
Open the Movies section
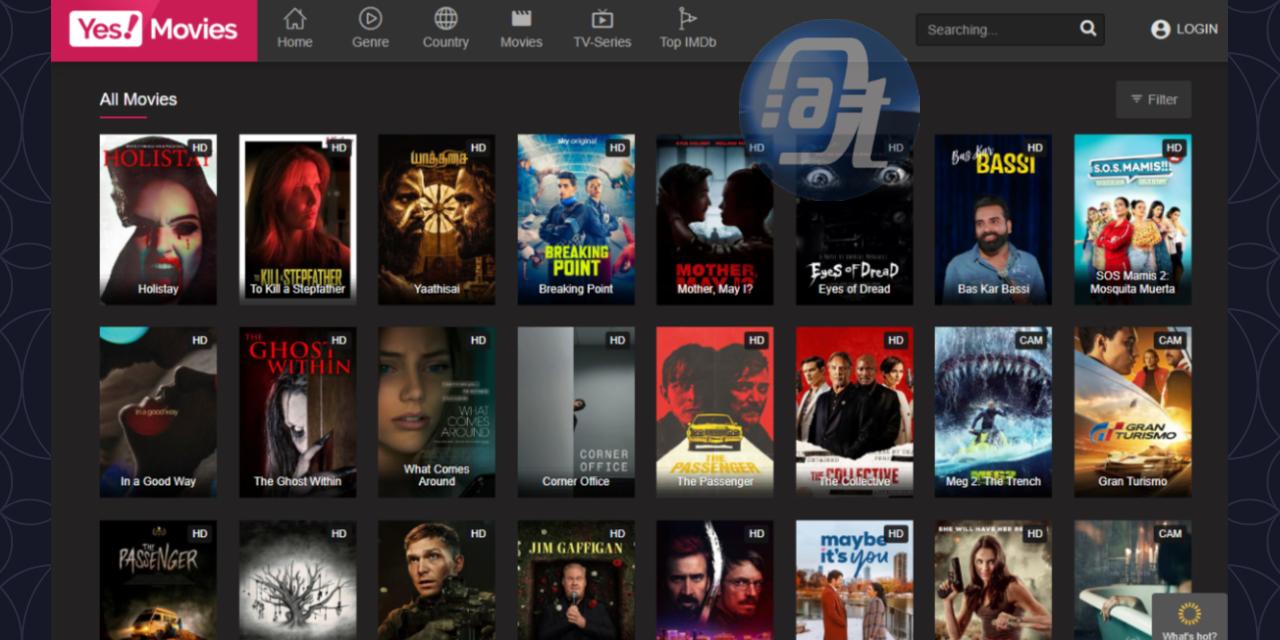pyautogui.click(x=521, y=29)
